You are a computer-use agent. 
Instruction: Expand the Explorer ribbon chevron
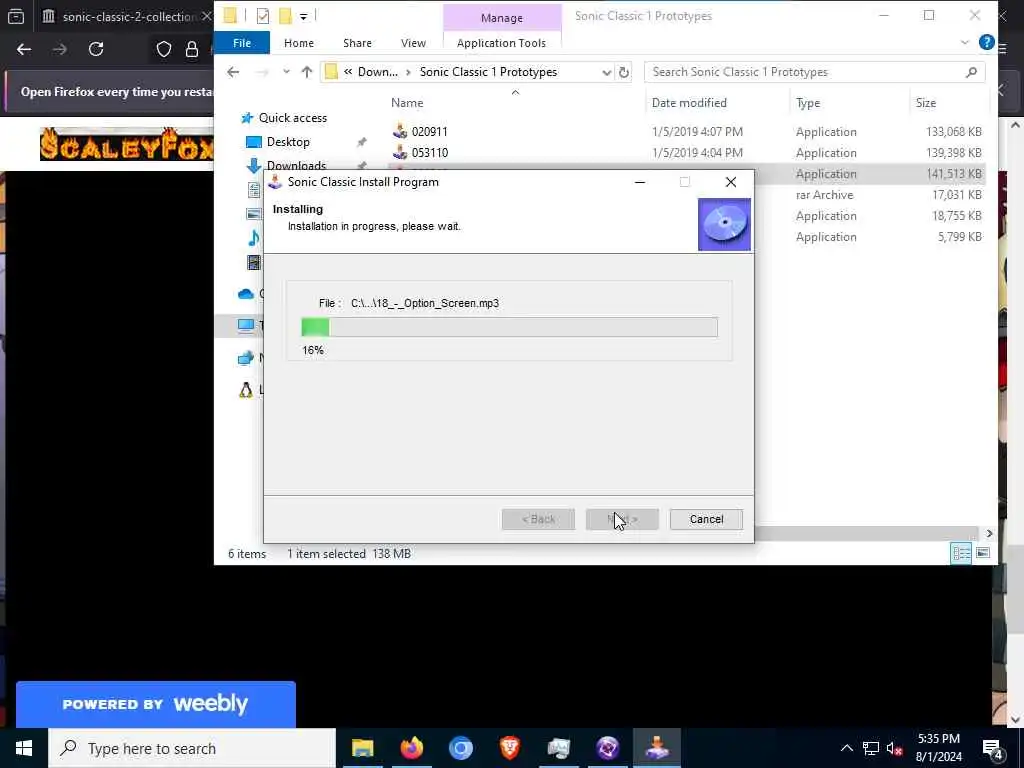coord(965,43)
